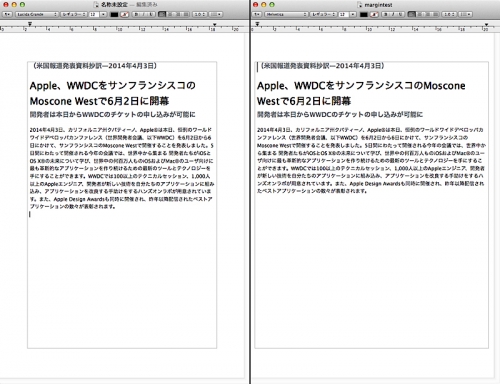Viewport: 500px width, 384px height.
Task: Open text color swatch in left window
Action: 114,15
